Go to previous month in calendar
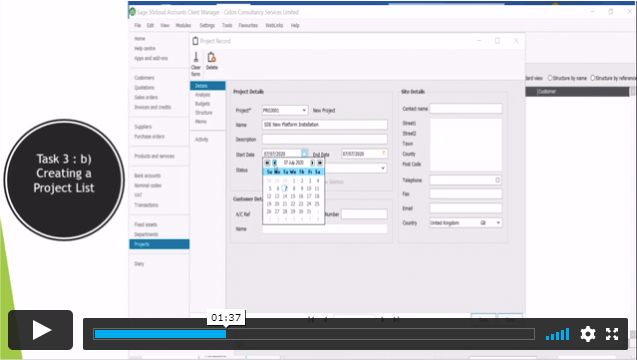Image resolution: width=637 pixels, height=360 pixels. [275, 163]
